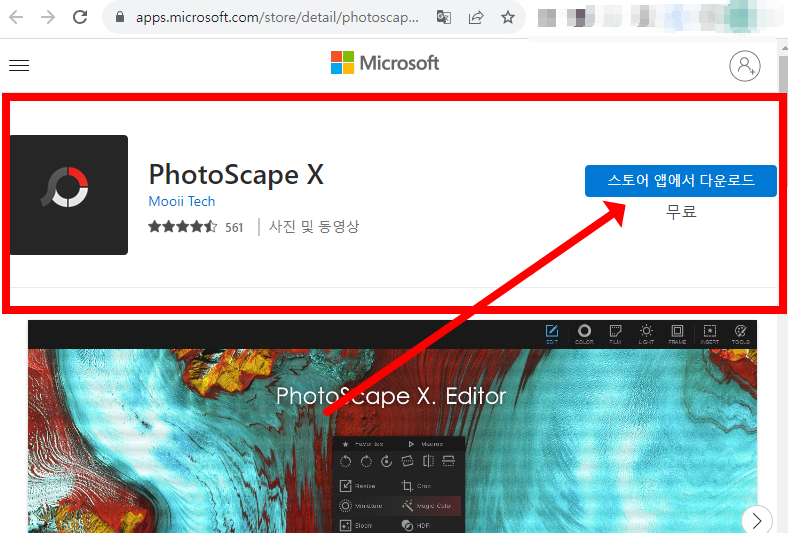Image resolution: width=788 pixels, height=533 pixels.
Task: Click the PhotoScape X title
Action: click(x=236, y=175)
